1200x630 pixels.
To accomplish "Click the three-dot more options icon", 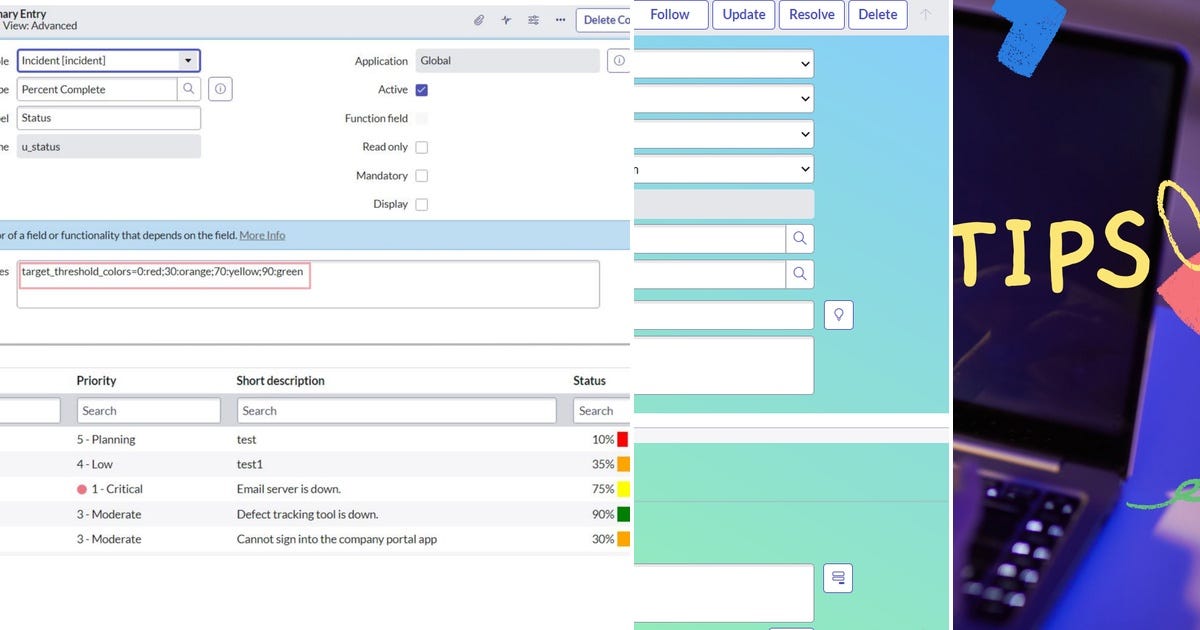I will tap(560, 19).
